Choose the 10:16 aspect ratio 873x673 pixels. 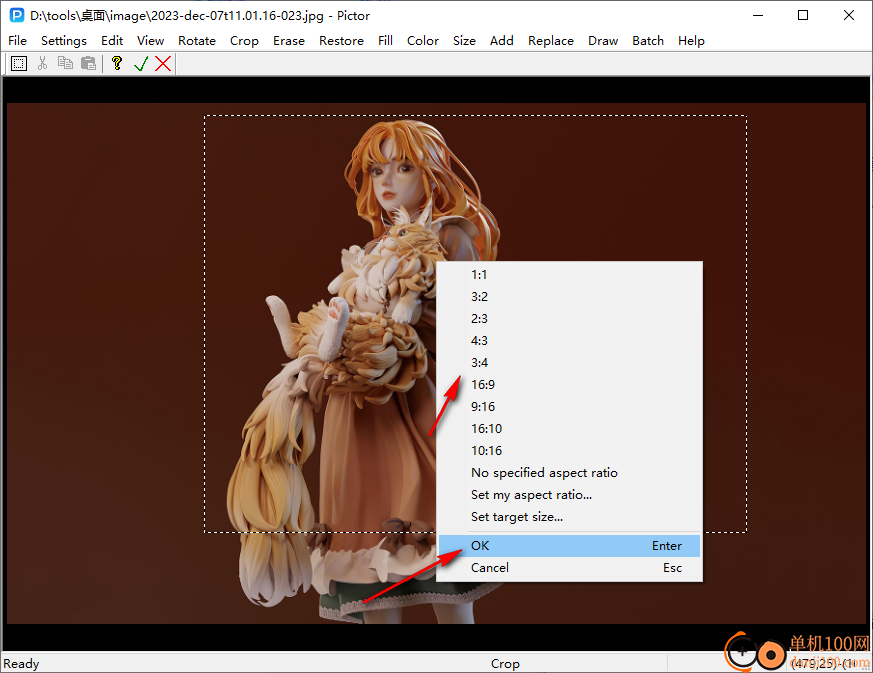coord(569,450)
